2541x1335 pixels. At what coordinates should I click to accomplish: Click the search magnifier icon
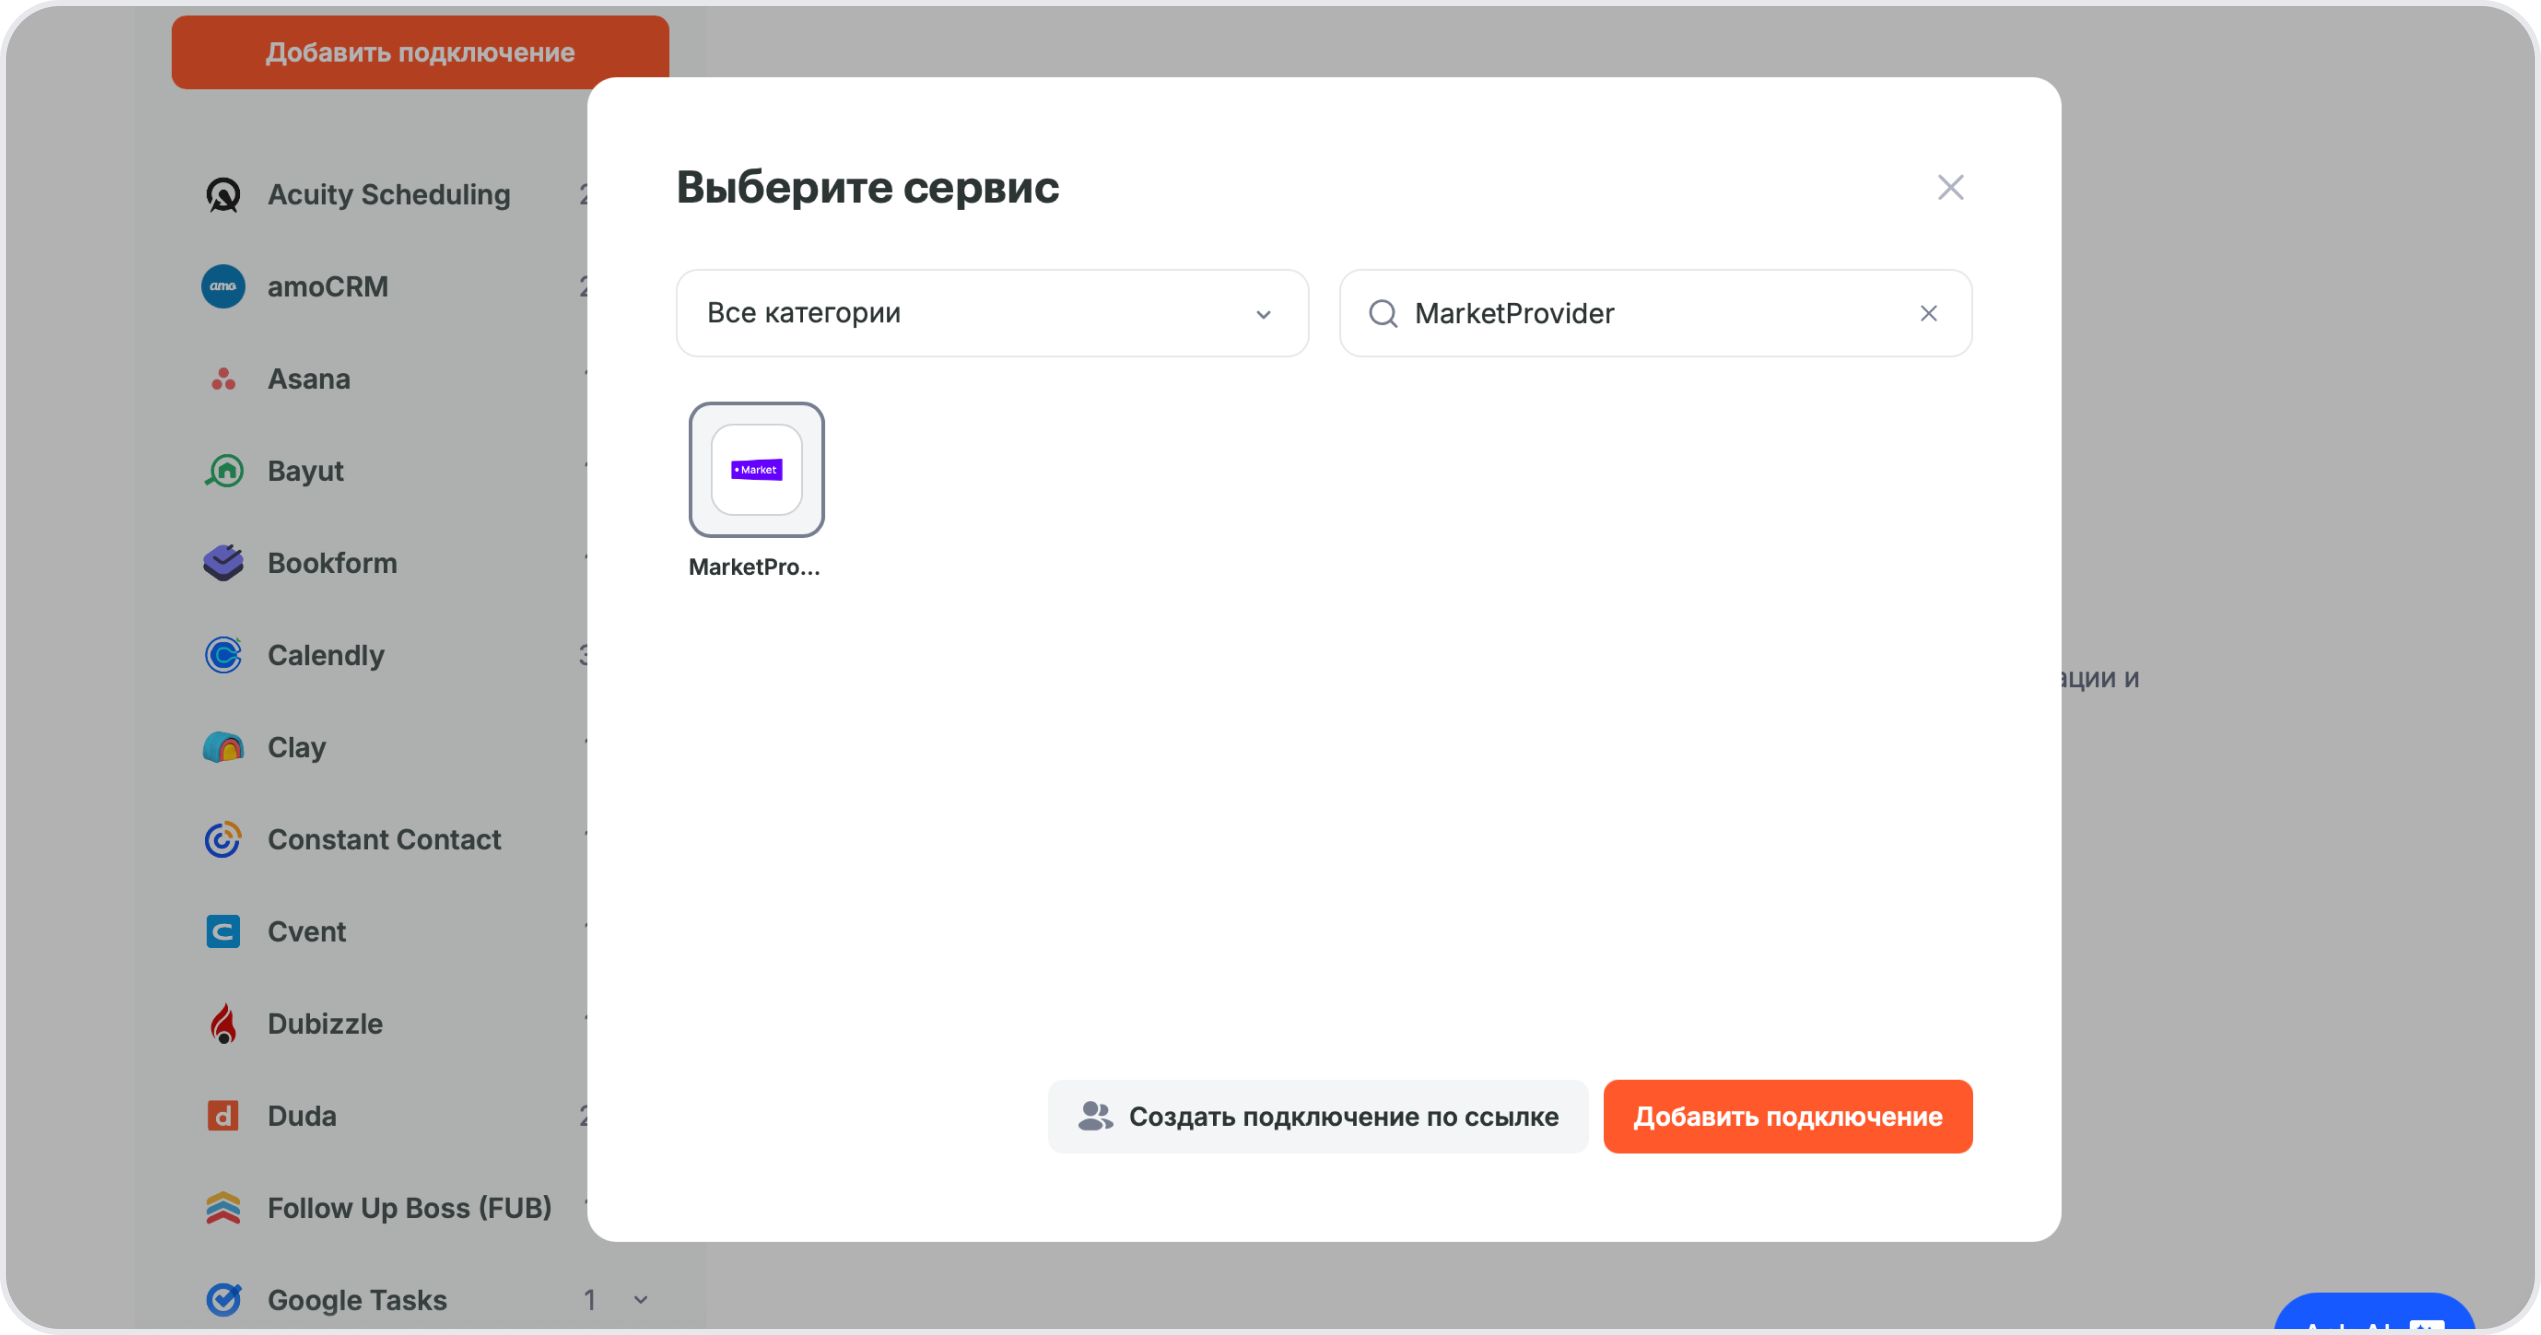point(1383,314)
